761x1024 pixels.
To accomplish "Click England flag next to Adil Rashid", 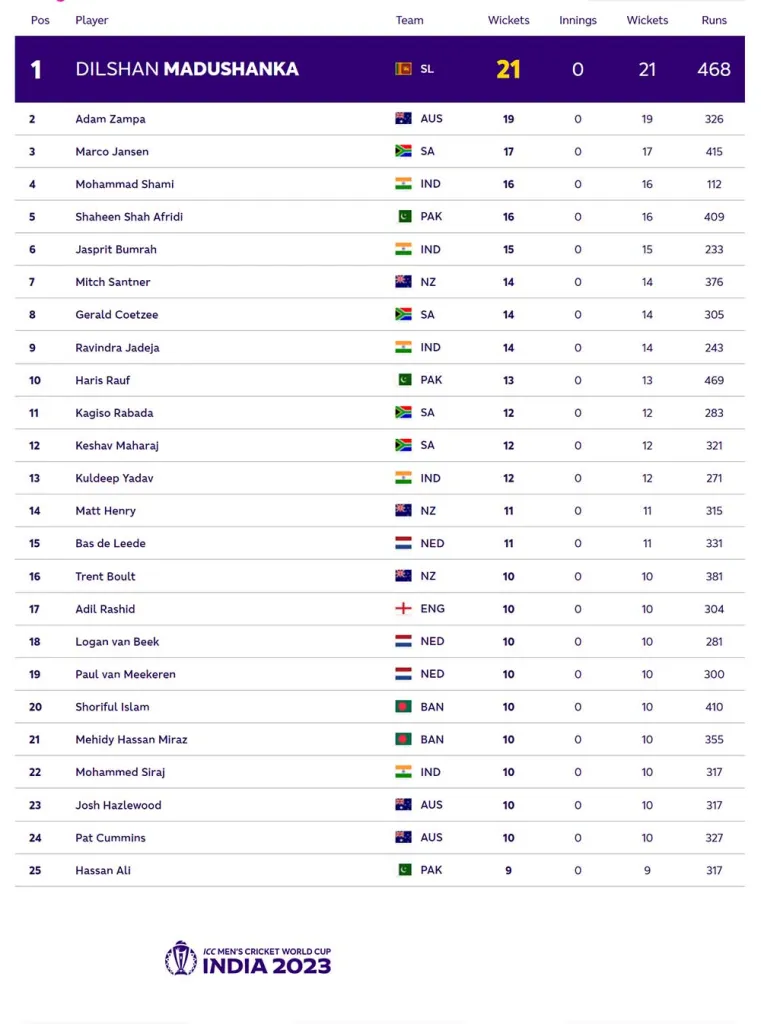I will click(403, 608).
